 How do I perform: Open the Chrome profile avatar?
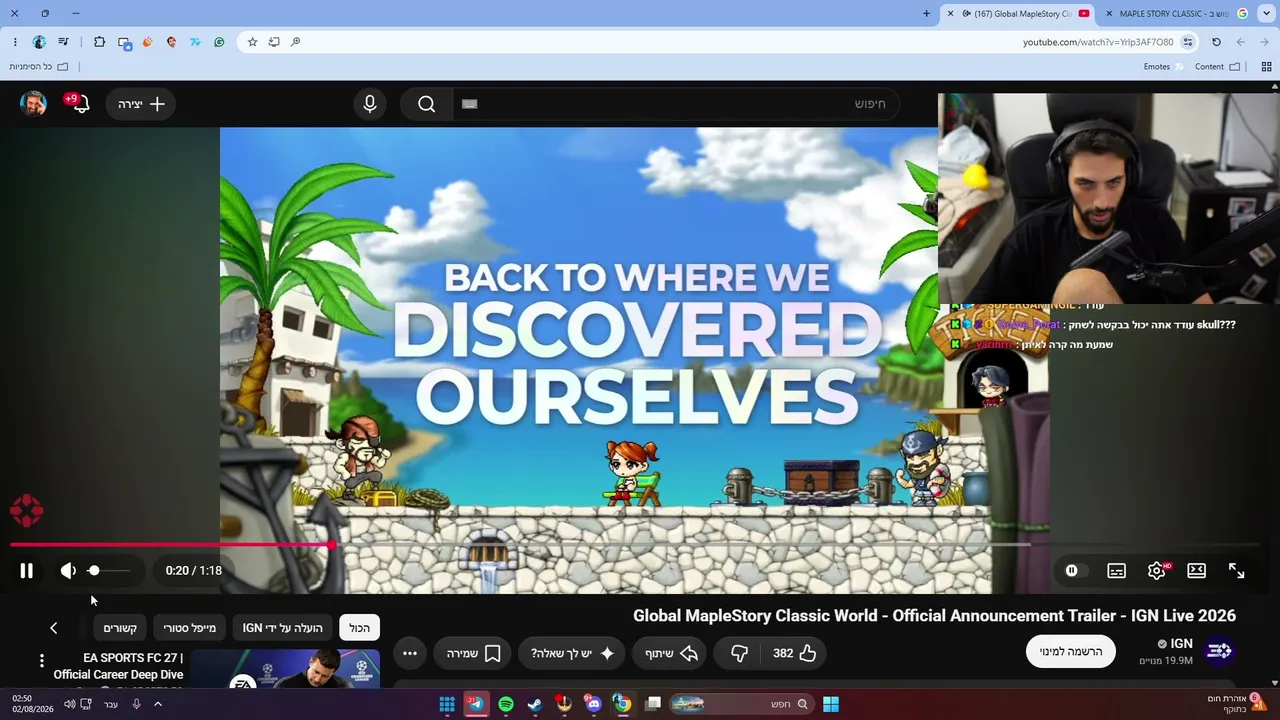(x=39, y=42)
